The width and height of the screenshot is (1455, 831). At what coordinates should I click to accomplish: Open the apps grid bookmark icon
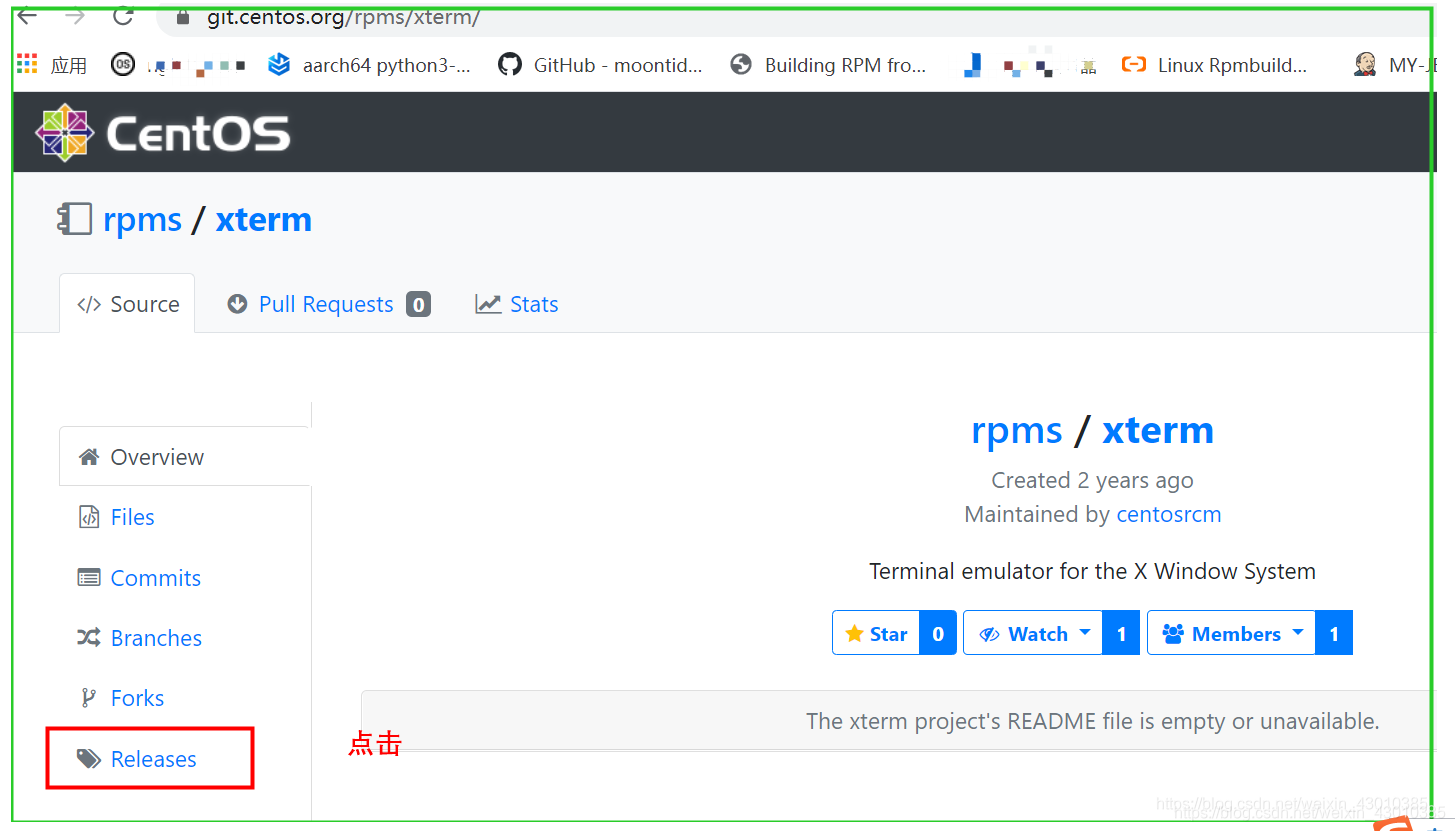coord(27,64)
